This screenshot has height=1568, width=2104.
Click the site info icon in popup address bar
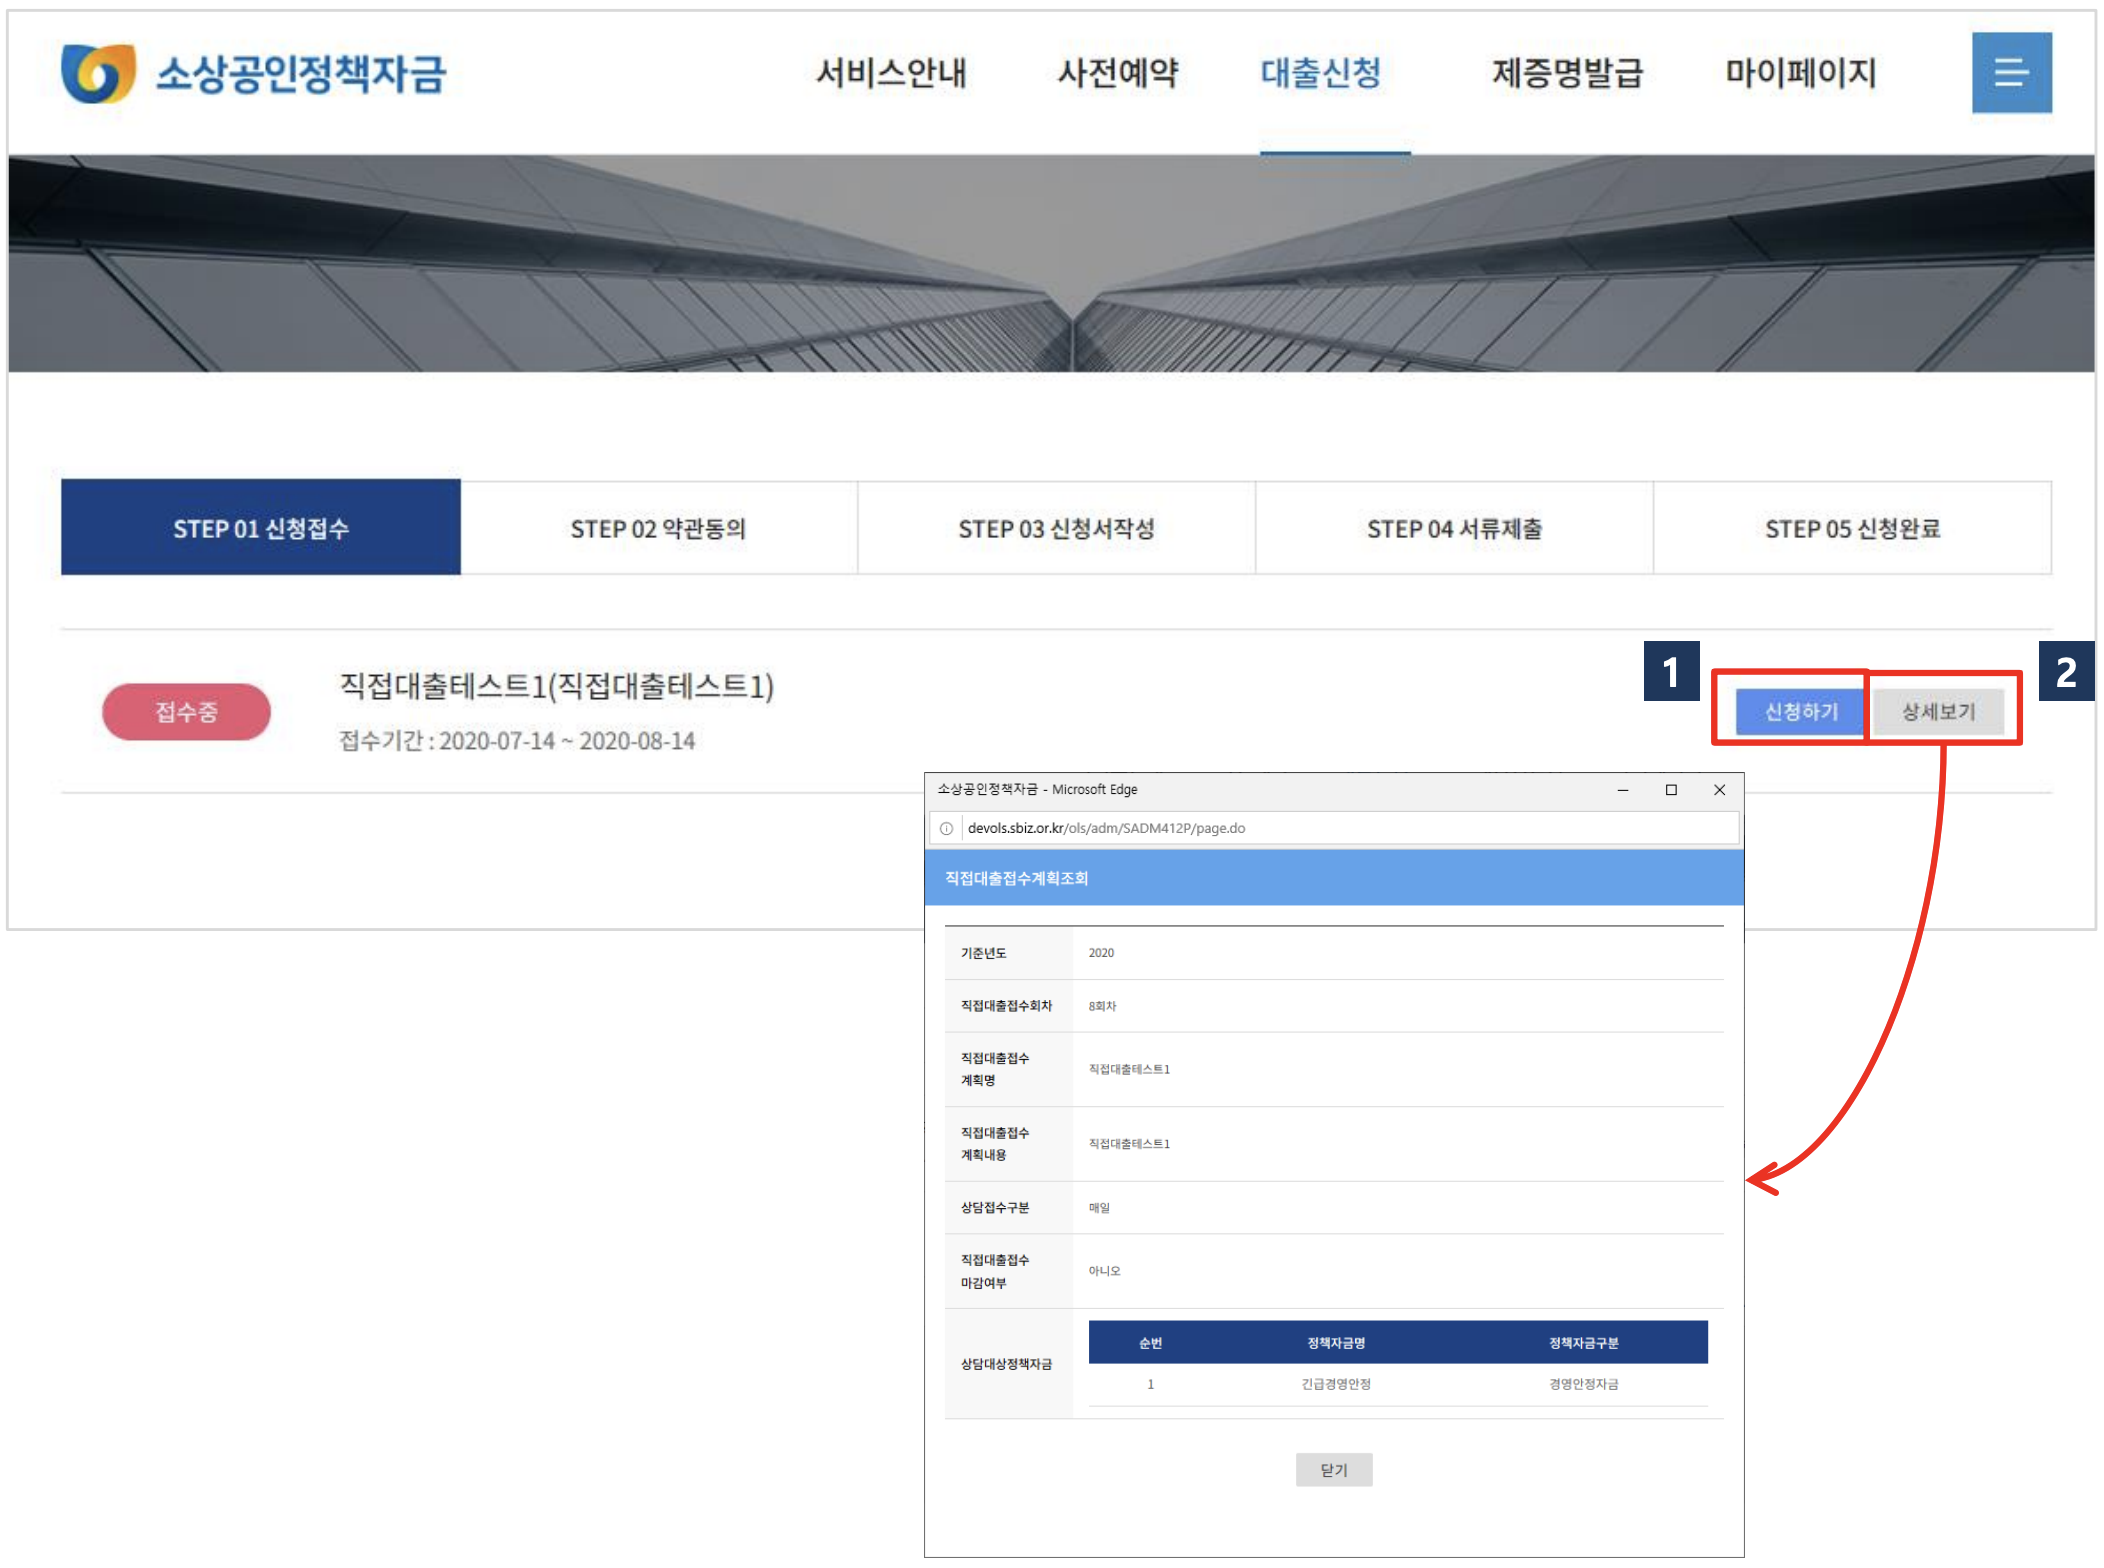(x=946, y=828)
